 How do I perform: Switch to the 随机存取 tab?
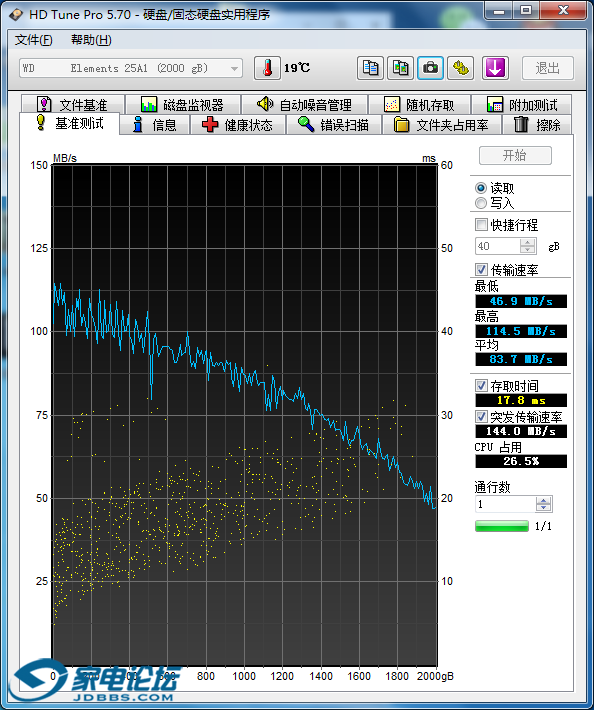[420, 105]
